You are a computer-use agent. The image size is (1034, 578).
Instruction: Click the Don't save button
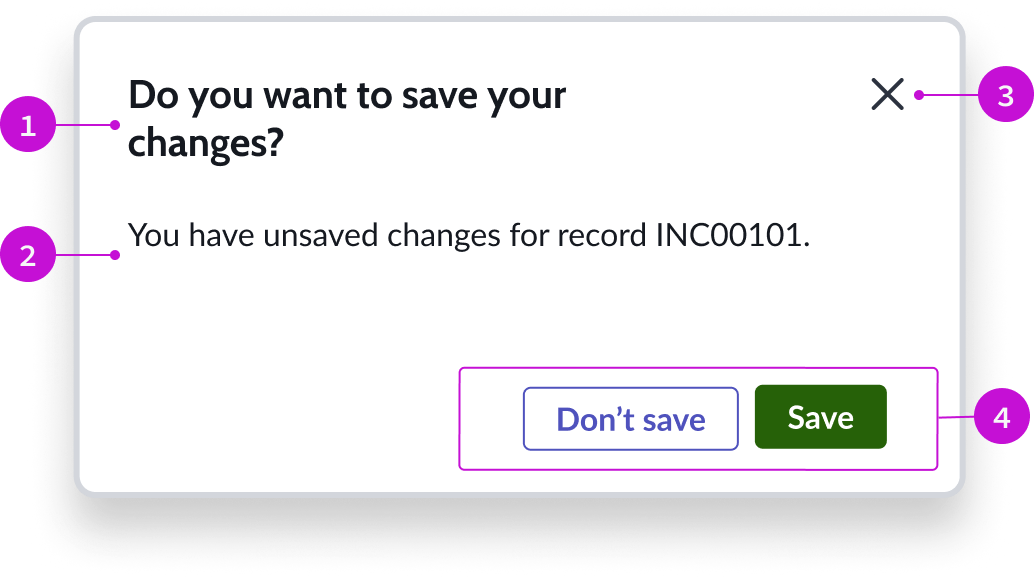pyautogui.click(x=630, y=419)
